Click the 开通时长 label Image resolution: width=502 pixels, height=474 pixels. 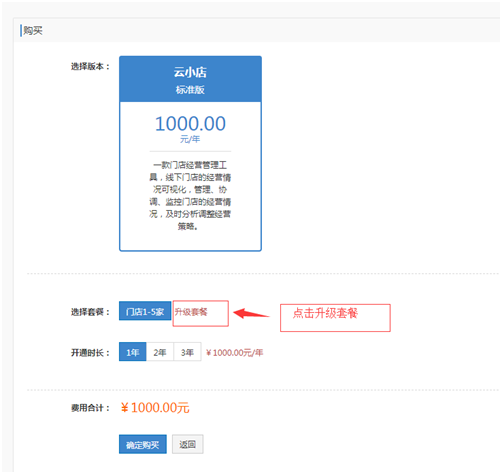90,353
